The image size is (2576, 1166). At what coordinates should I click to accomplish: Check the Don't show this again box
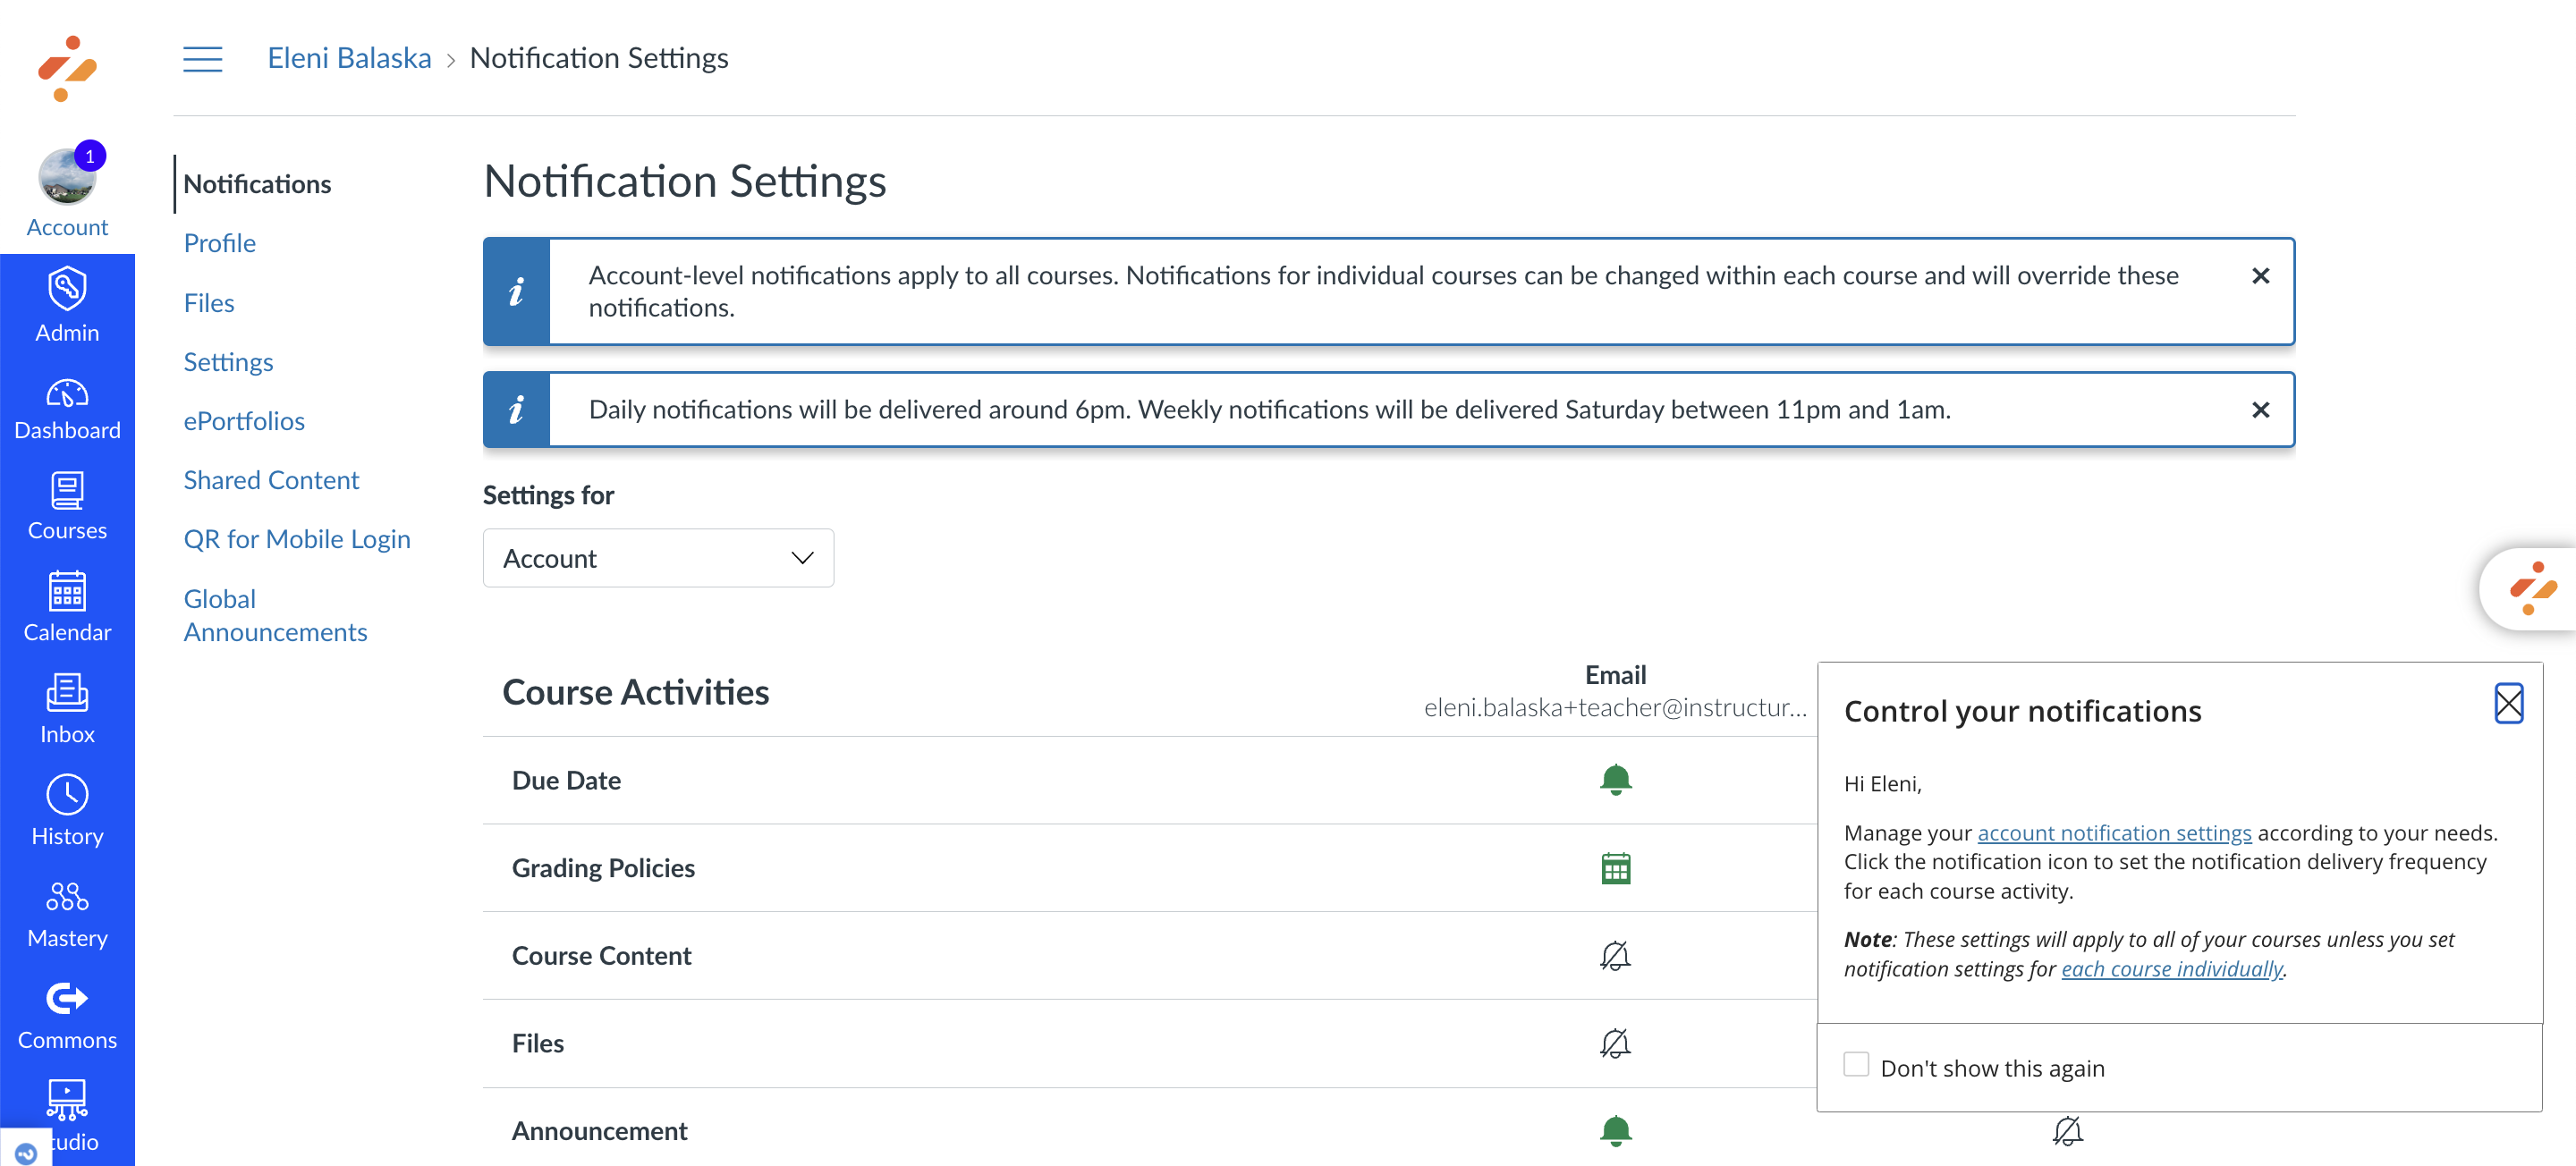[x=1857, y=1066]
